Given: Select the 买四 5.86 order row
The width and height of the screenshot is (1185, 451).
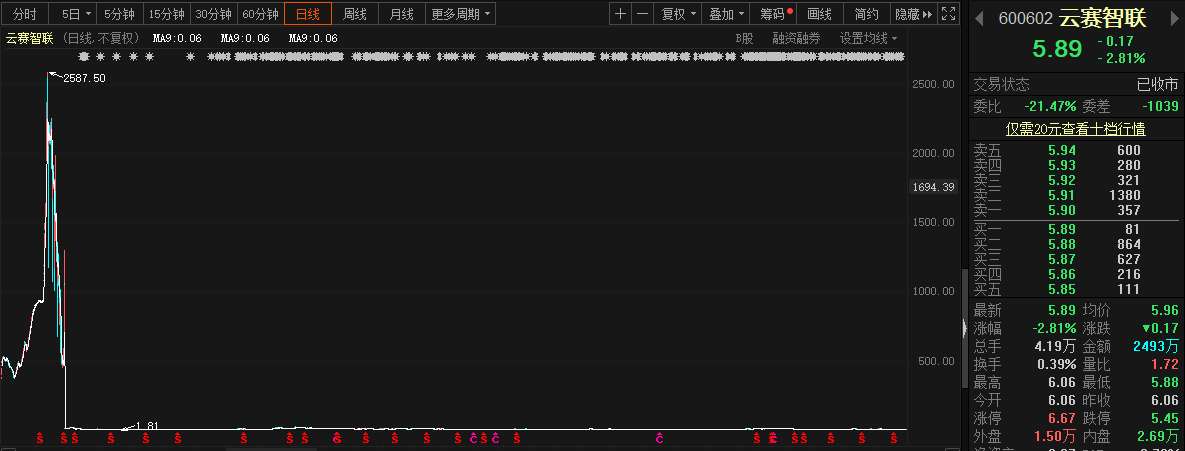Looking at the screenshot, I should pyautogui.click(x=1074, y=274).
